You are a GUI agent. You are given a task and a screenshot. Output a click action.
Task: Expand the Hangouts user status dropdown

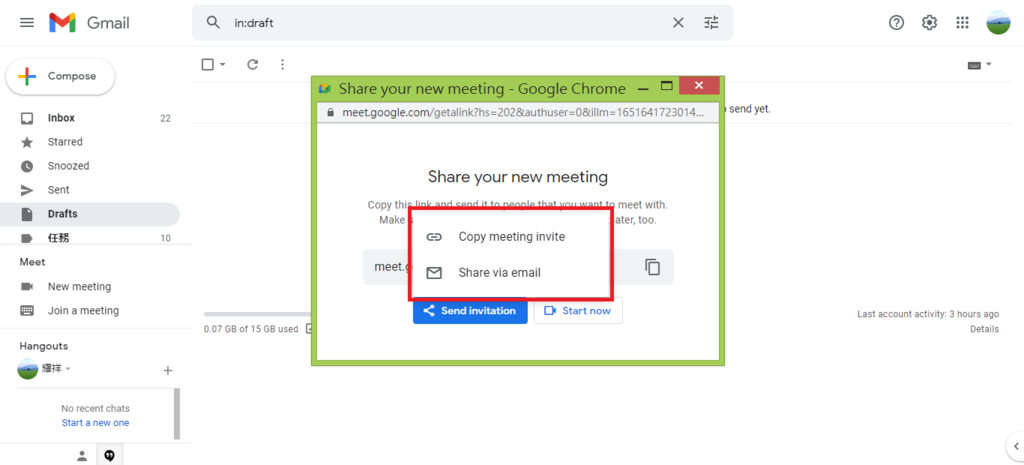[x=68, y=369]
